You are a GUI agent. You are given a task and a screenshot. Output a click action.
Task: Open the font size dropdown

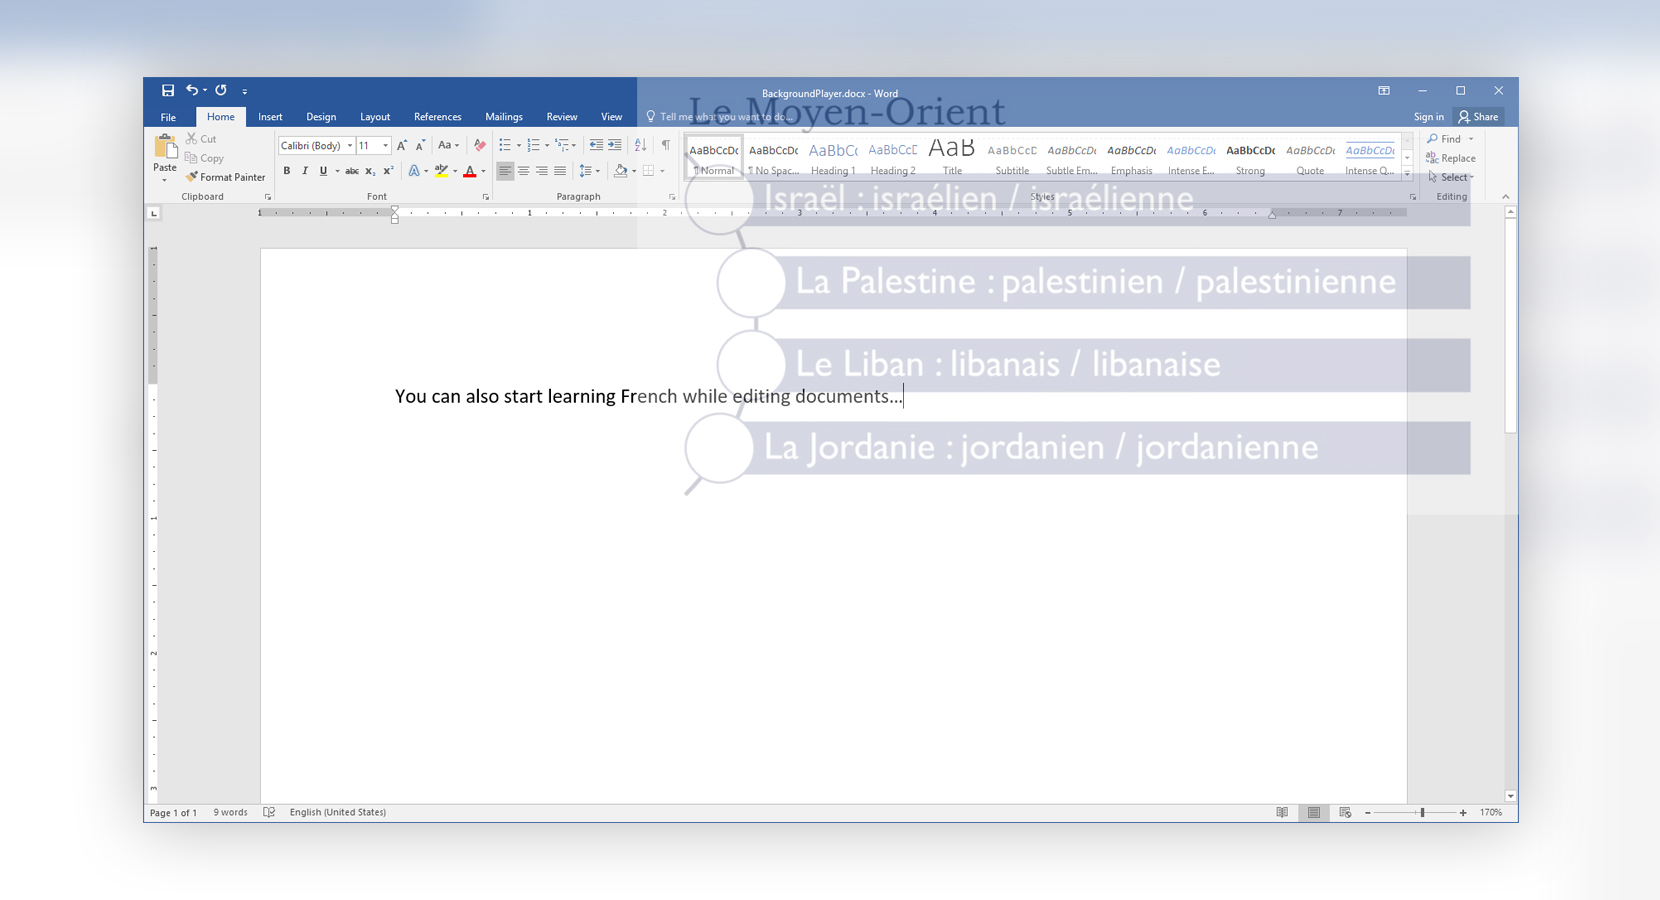pos(385,146)
